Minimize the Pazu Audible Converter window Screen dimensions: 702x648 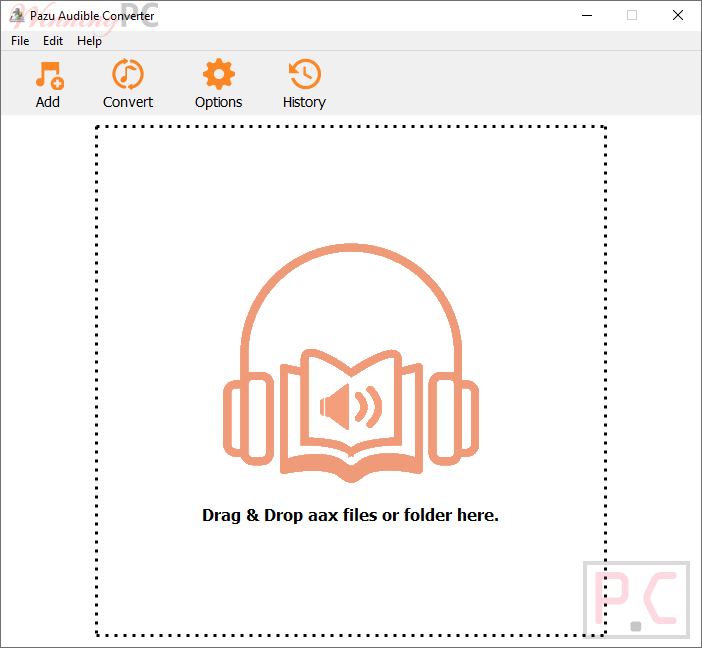click(587, 15)
